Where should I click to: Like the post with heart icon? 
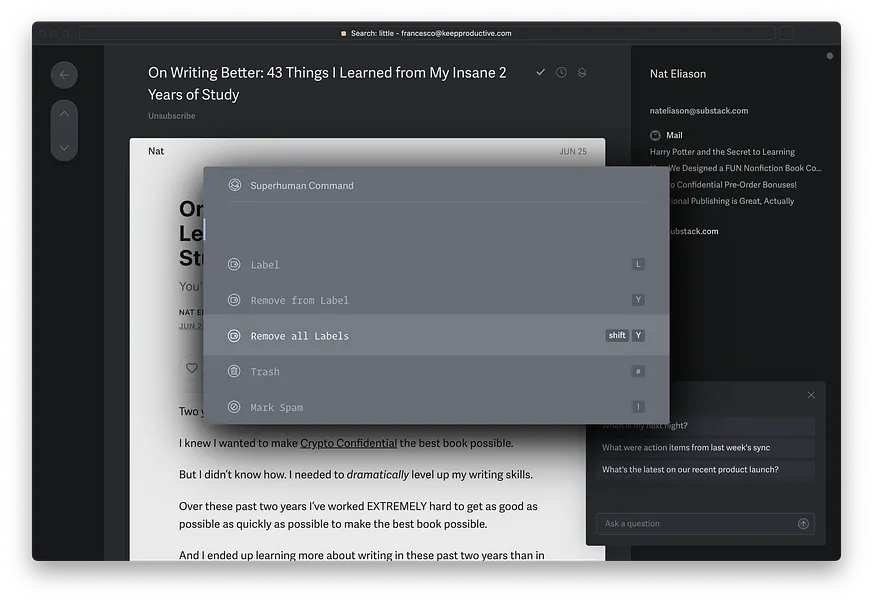pyautogui.click(x=192, y=368)
